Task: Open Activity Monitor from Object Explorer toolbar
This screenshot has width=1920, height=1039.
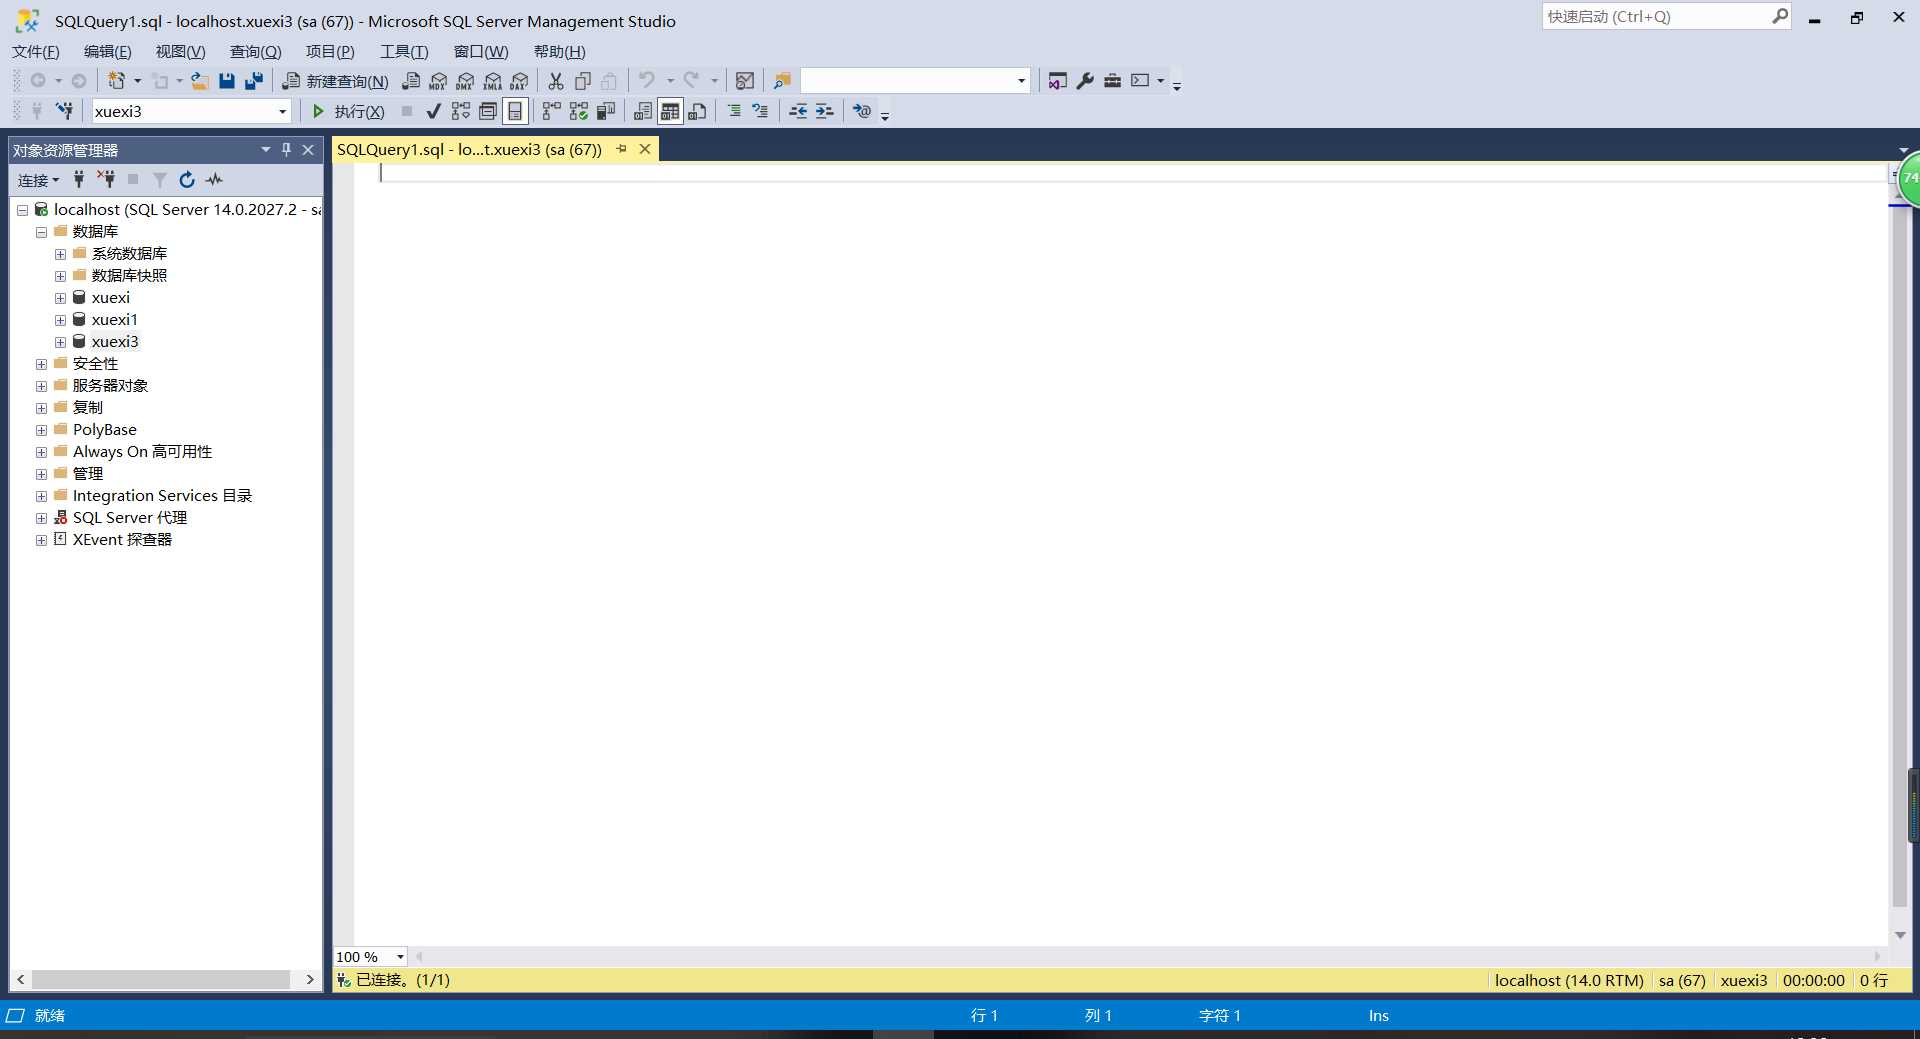Action: (214, 180)
